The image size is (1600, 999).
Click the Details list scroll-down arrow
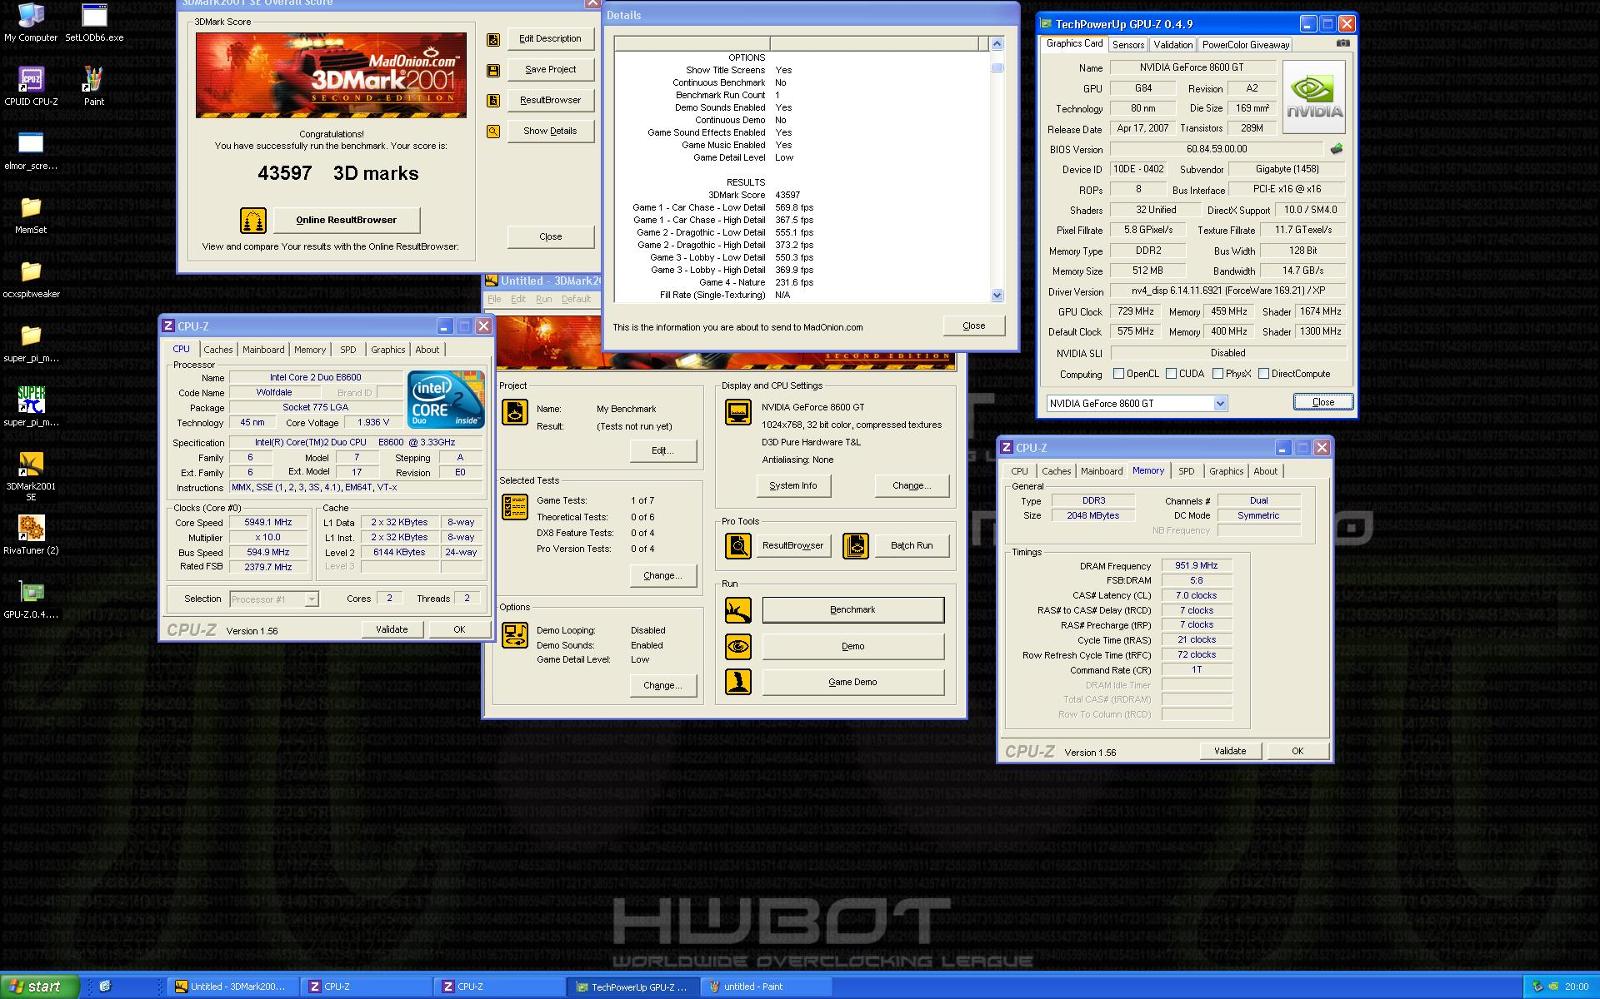[996, 295]
